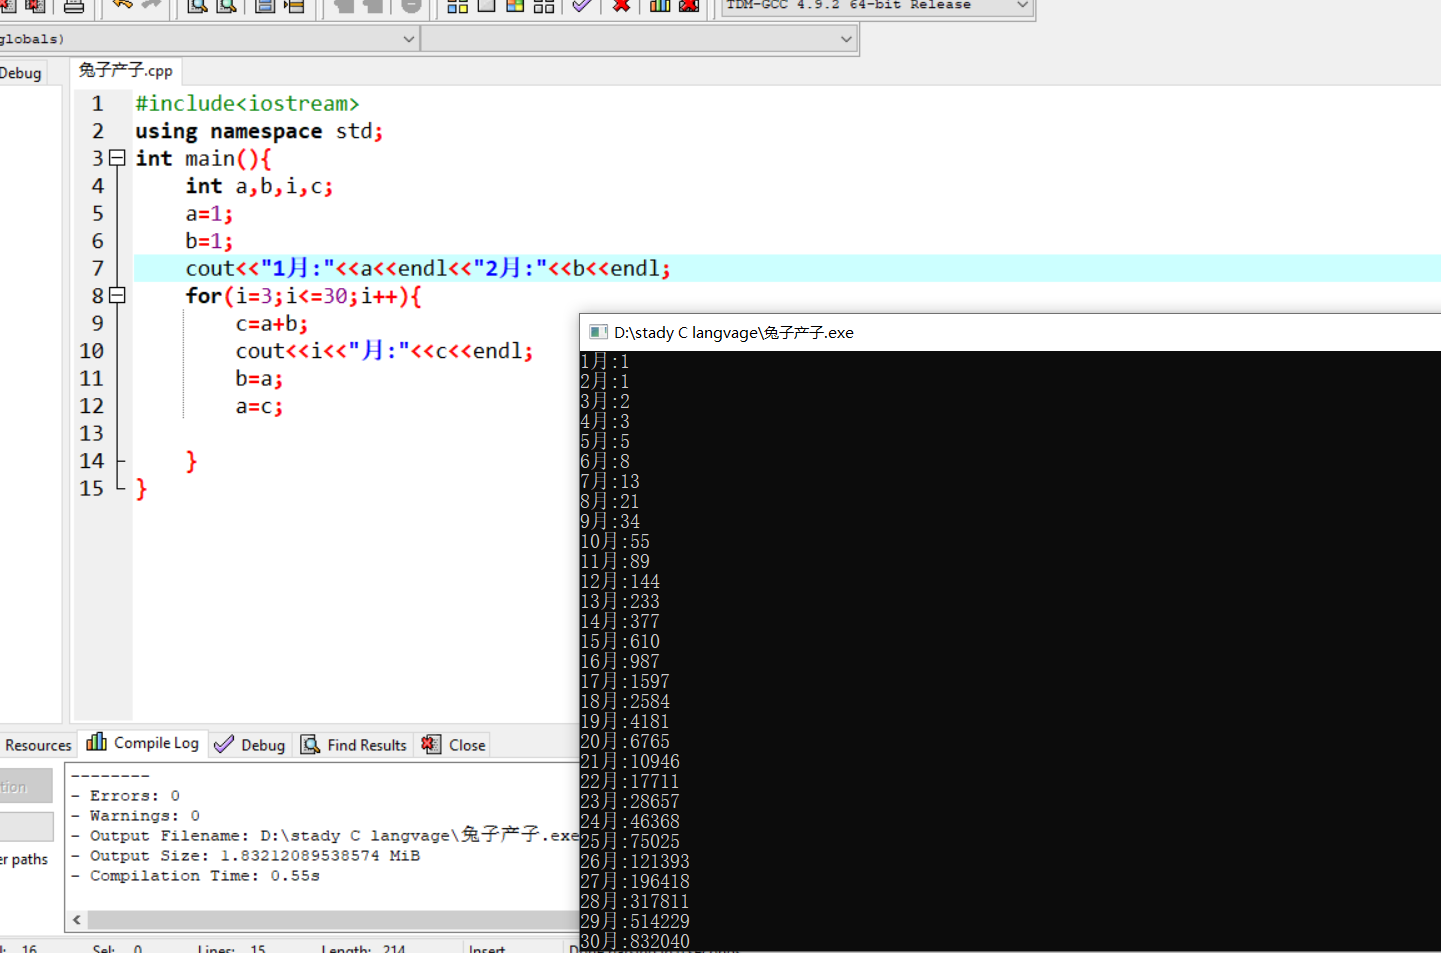Viewport: 1441px width, 953px height.
Task: Click the Compile four-squares icon
Action: [457, 6]
